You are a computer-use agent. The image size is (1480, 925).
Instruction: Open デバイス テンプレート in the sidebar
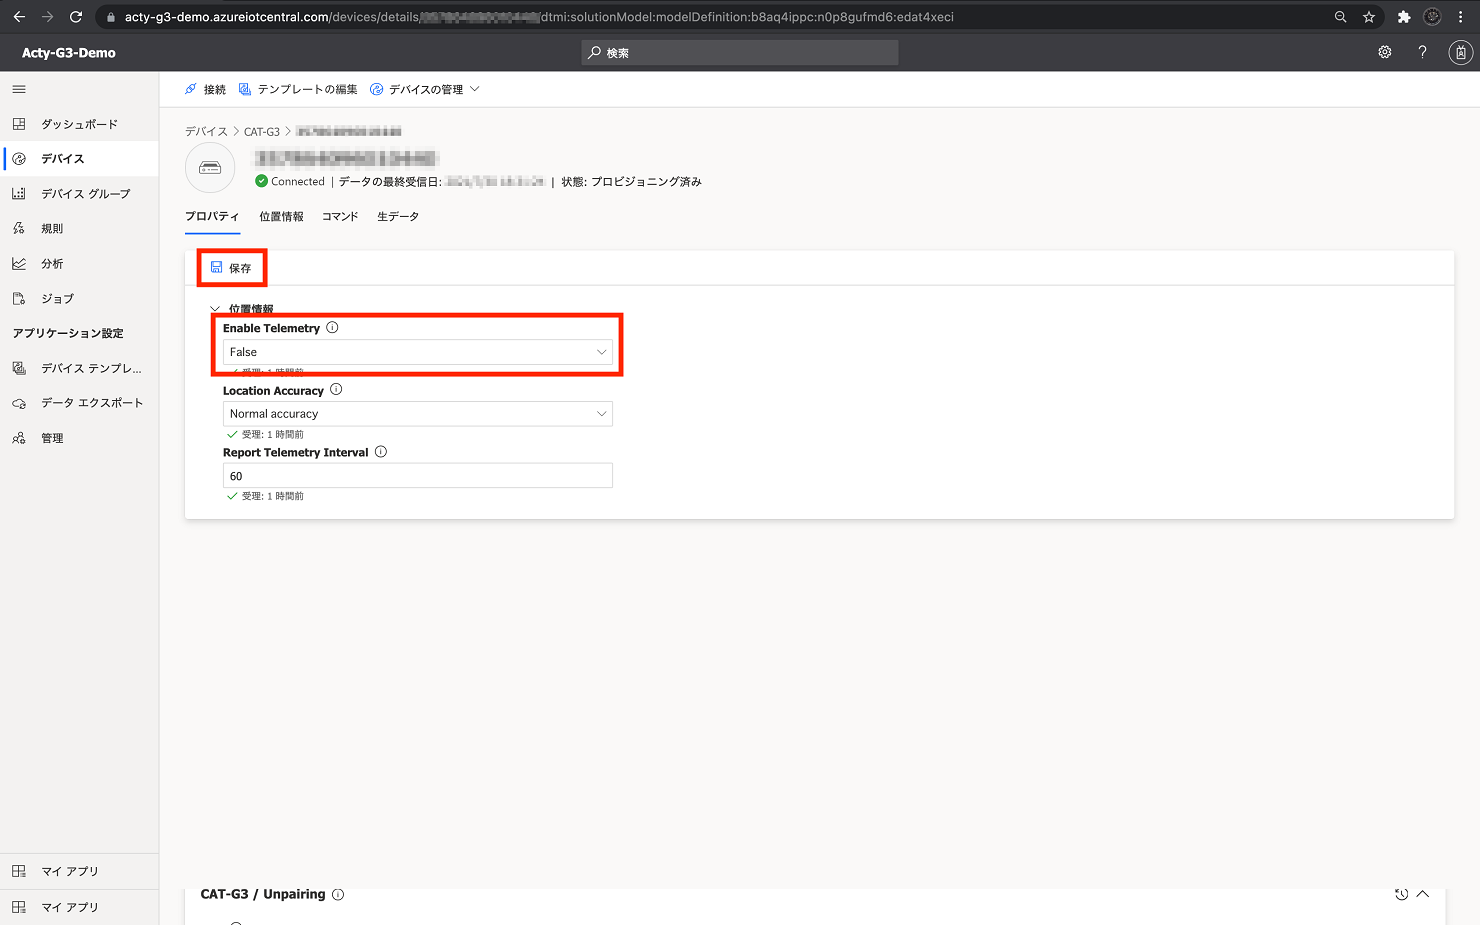pos(79,368)
